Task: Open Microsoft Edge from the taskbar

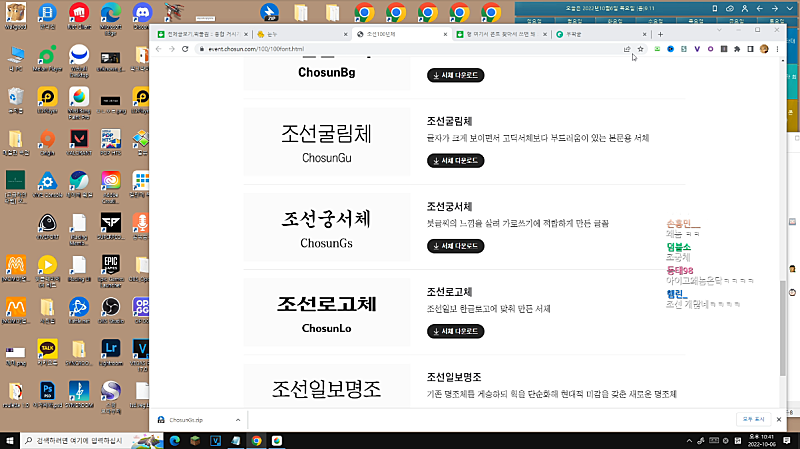Action: pos(174,440)
